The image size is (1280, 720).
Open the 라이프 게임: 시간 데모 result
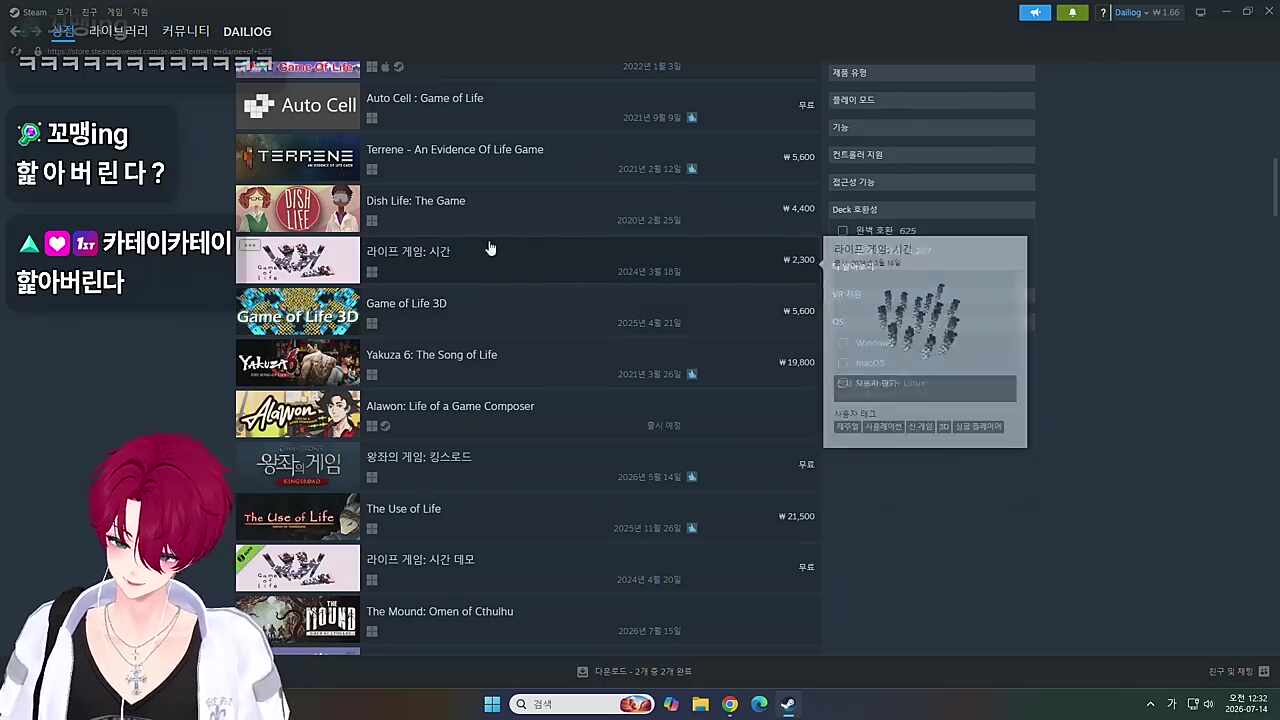[x=528, y=568]
